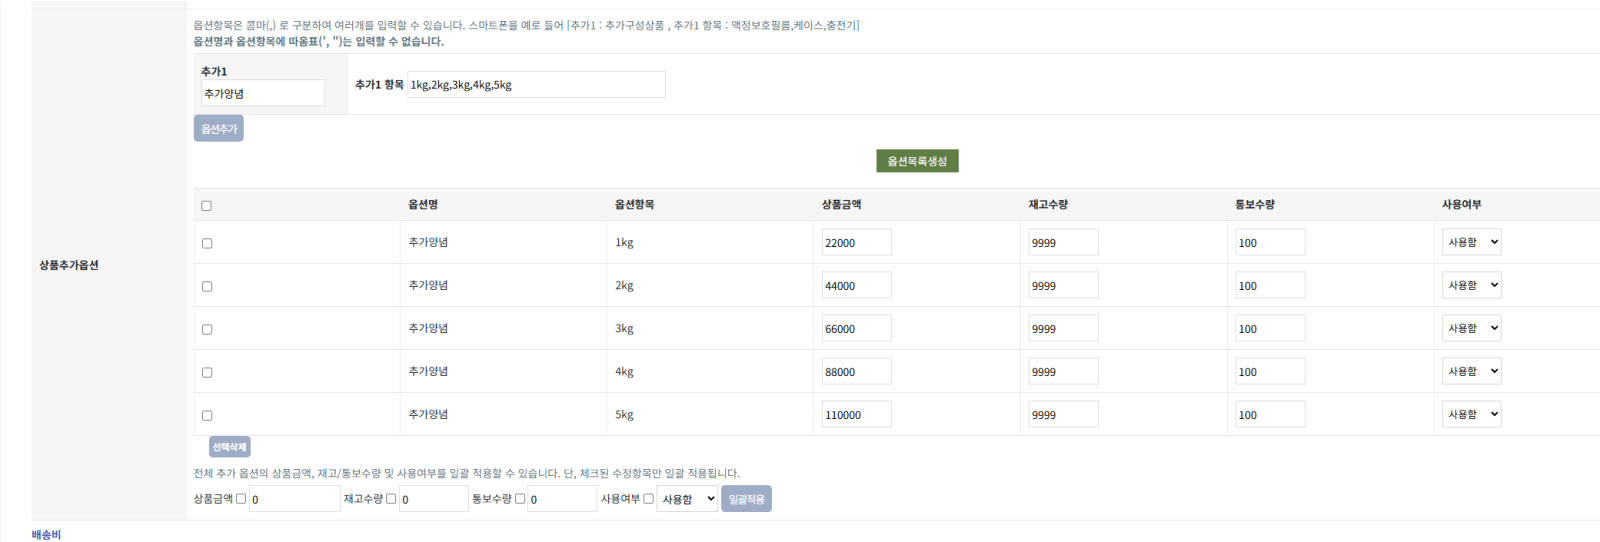This screenshot has width=1600, height=542.
Task: Click the 2kg price field showing 44000
Action: tap(856, 286)
